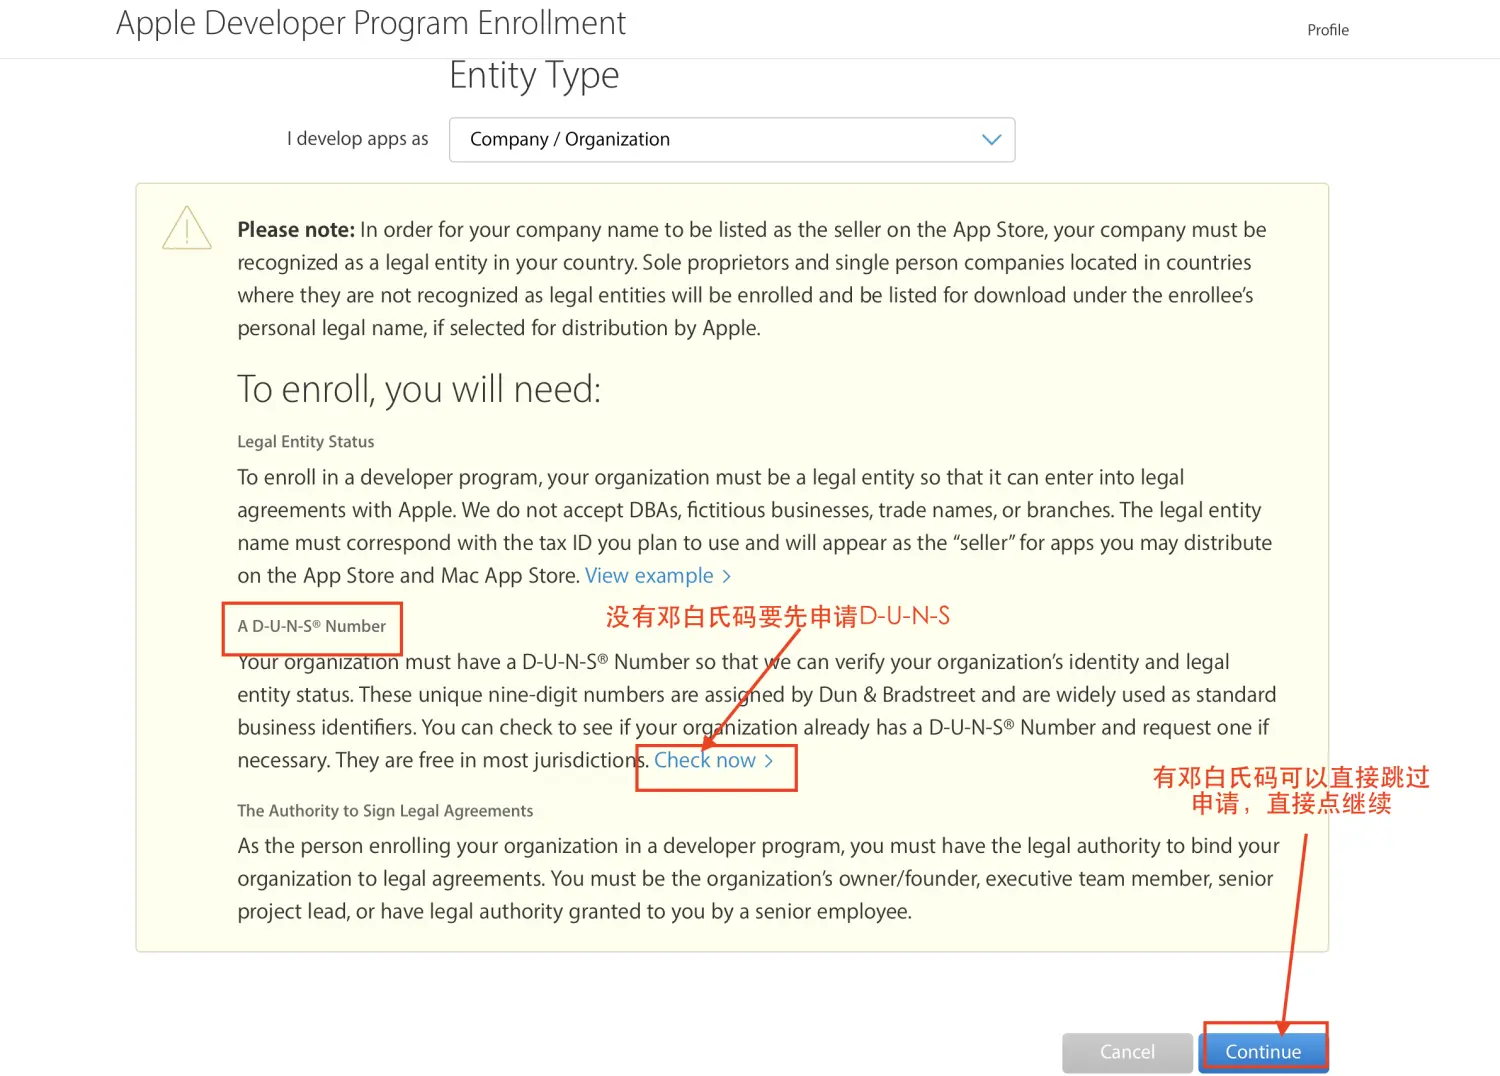Click the Entity Type heading
The width and height of the screenshot is (1500, 1076).
click(534, 76)
